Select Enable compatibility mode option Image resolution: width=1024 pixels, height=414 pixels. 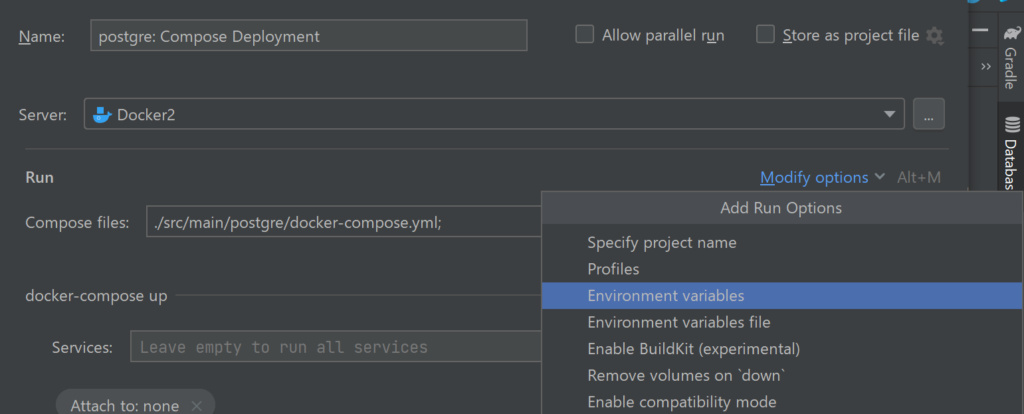[682, 402]
